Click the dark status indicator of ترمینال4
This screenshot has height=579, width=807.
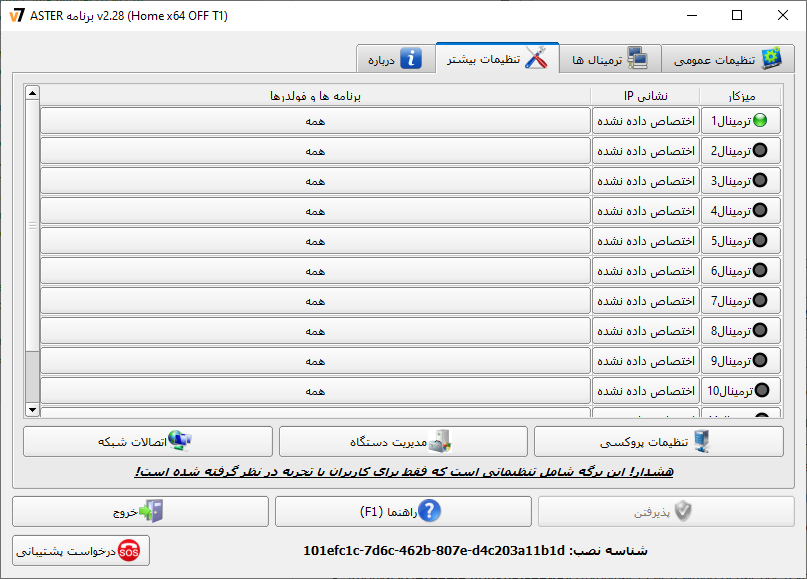(760, 210)
